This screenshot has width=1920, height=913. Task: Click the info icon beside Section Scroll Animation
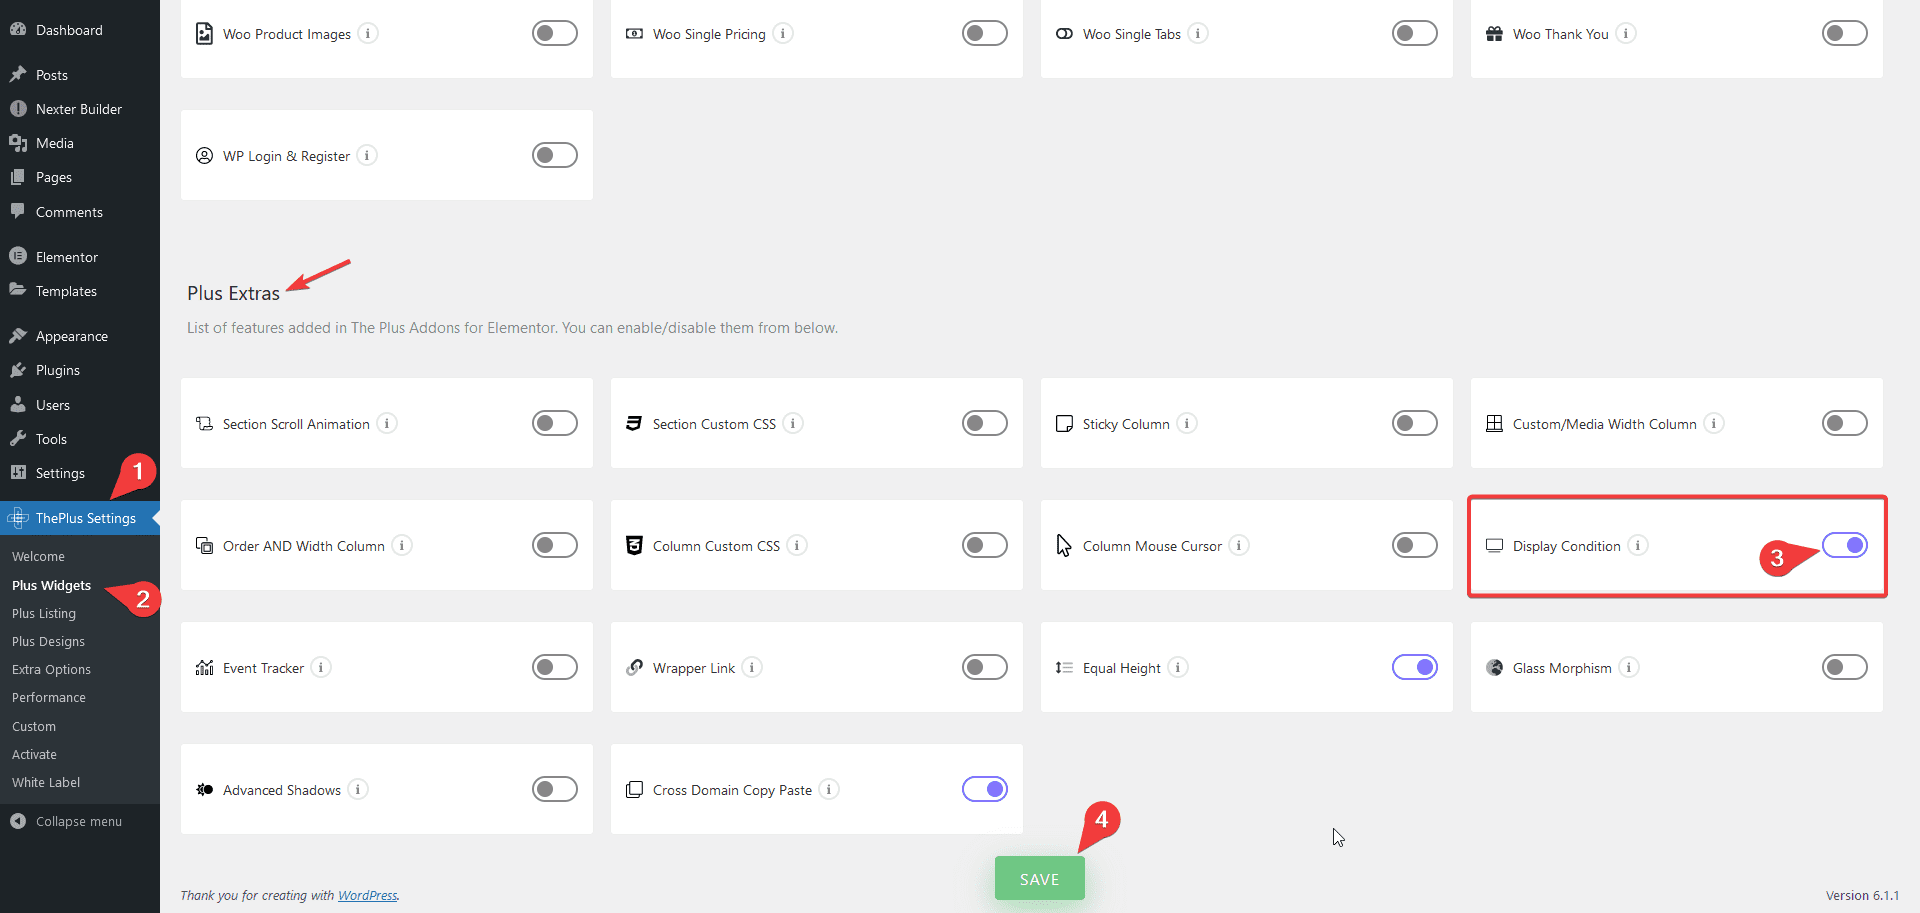point(387,423)
